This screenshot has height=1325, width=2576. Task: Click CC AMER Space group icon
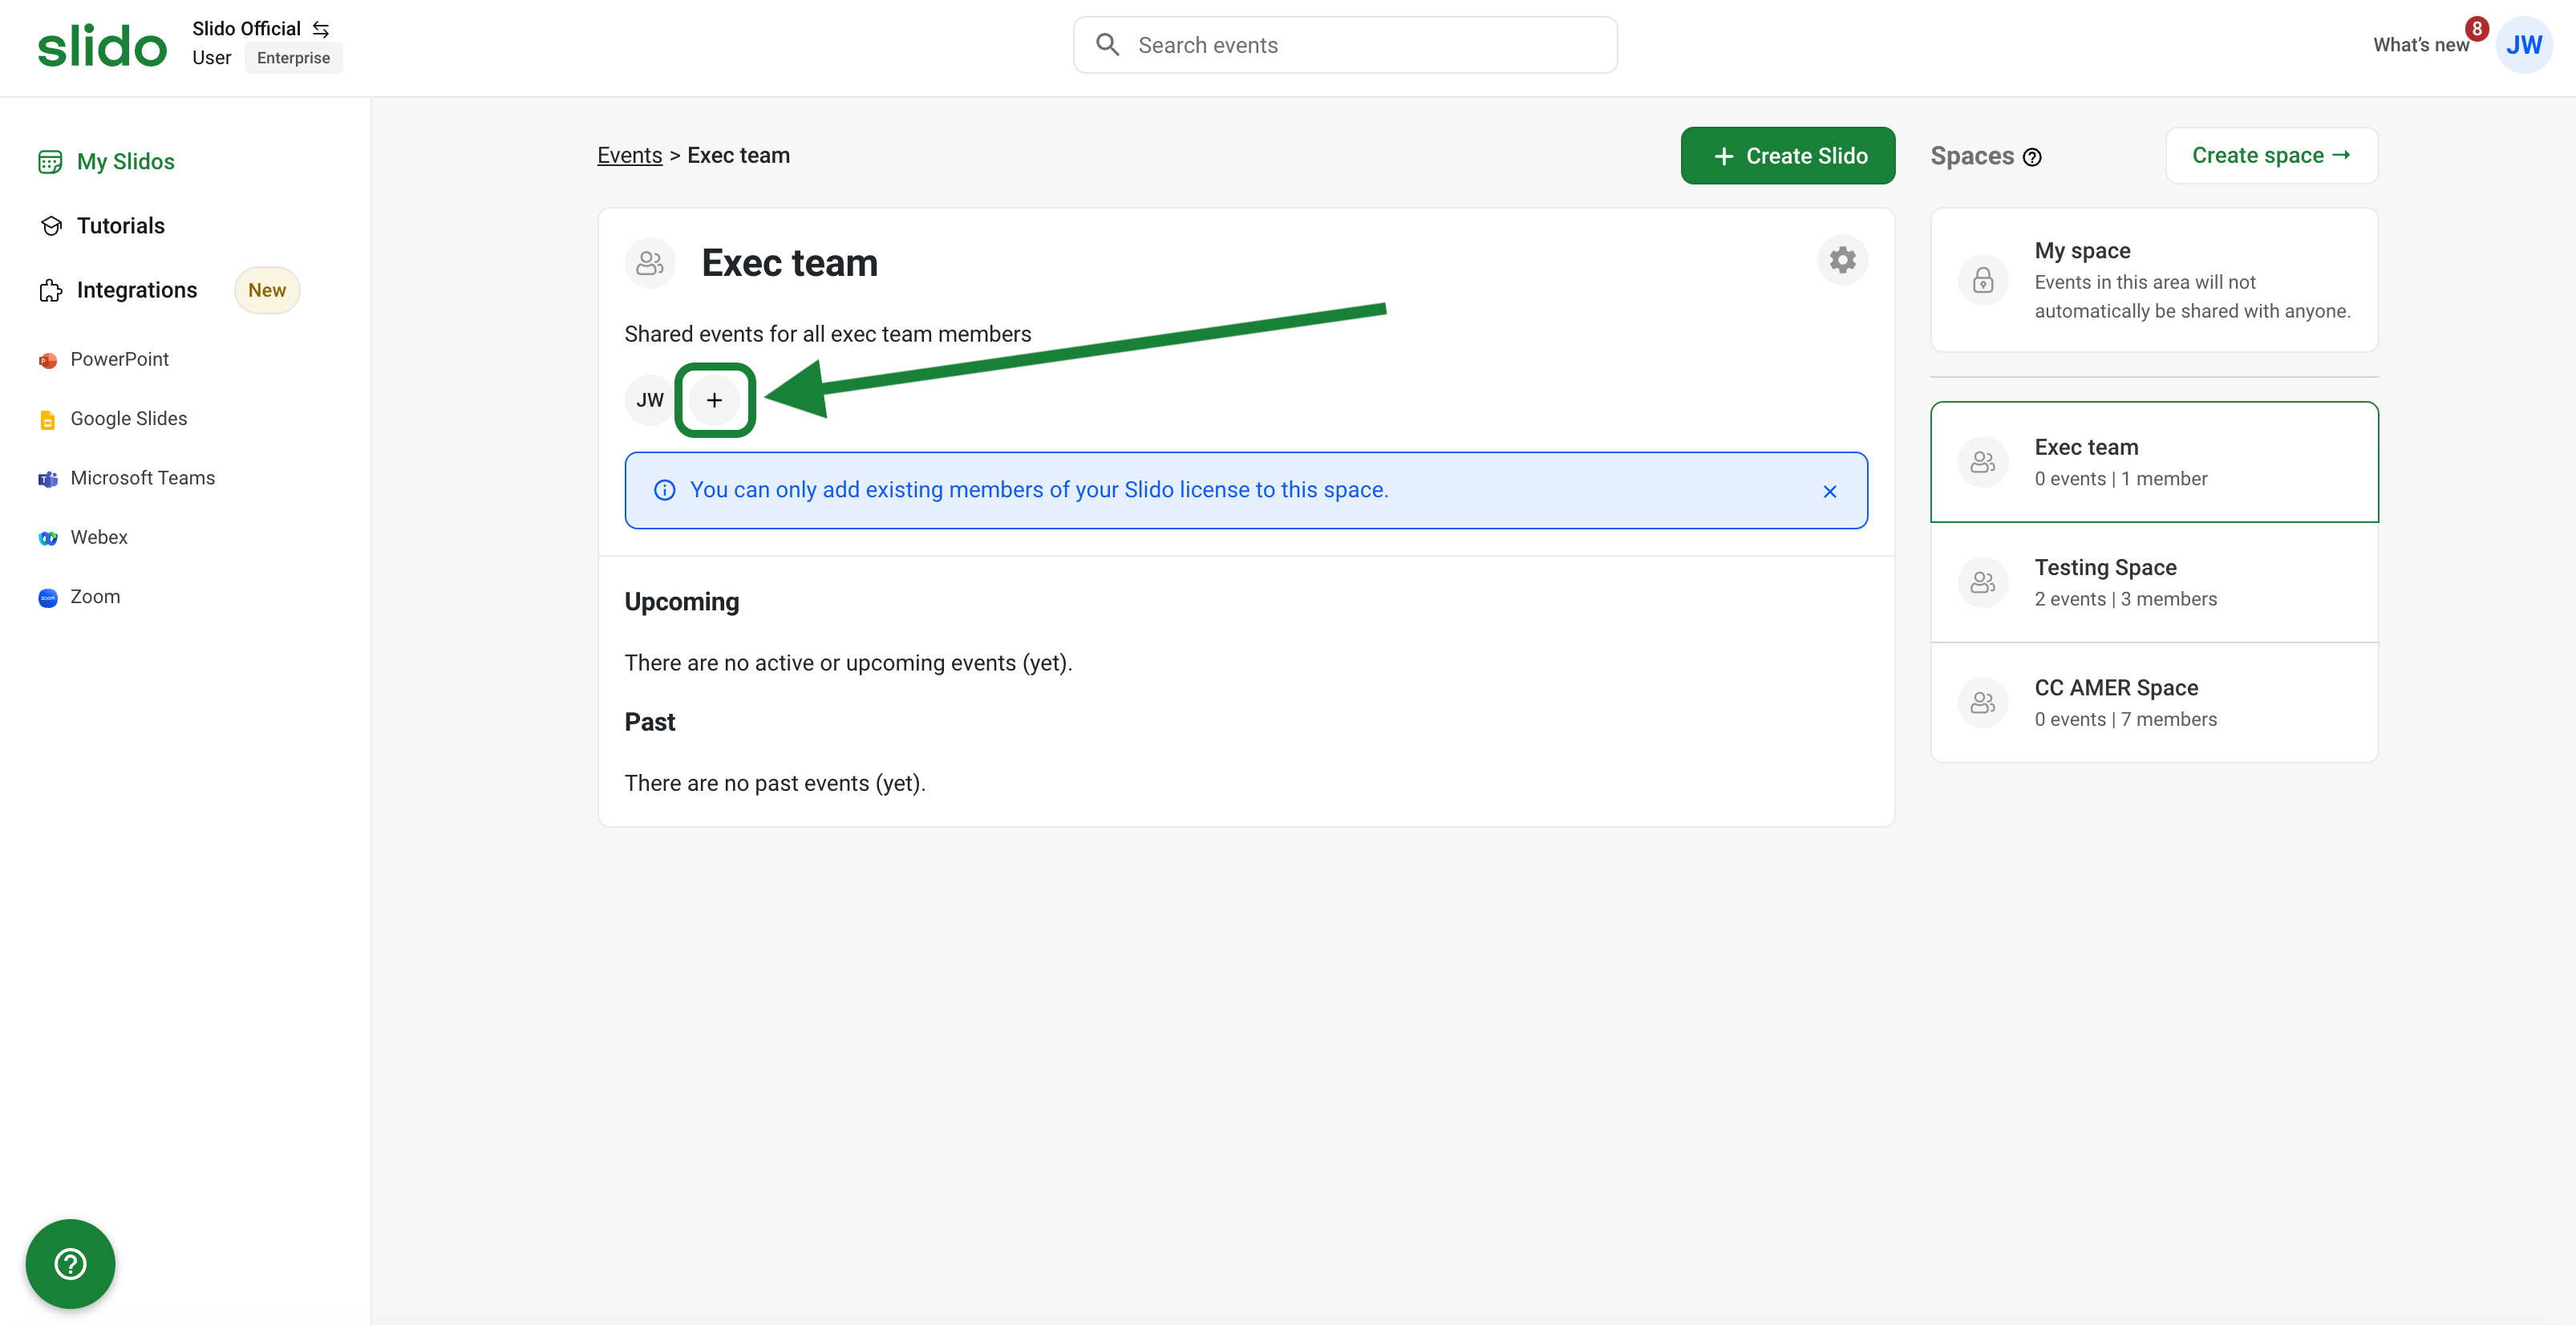1982,703
